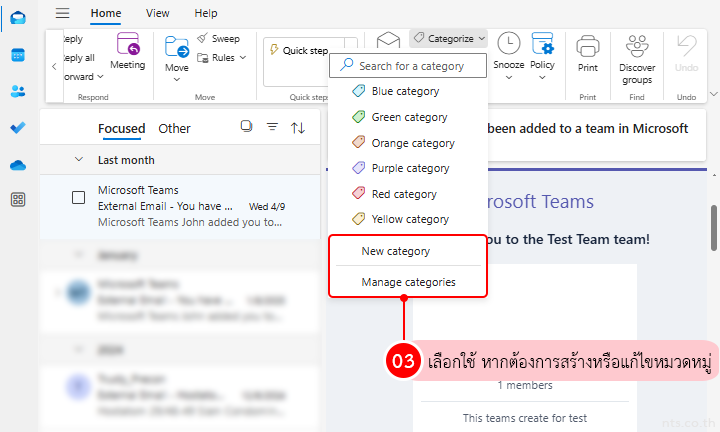Collapse the Last month group

(x=79, y=160)
